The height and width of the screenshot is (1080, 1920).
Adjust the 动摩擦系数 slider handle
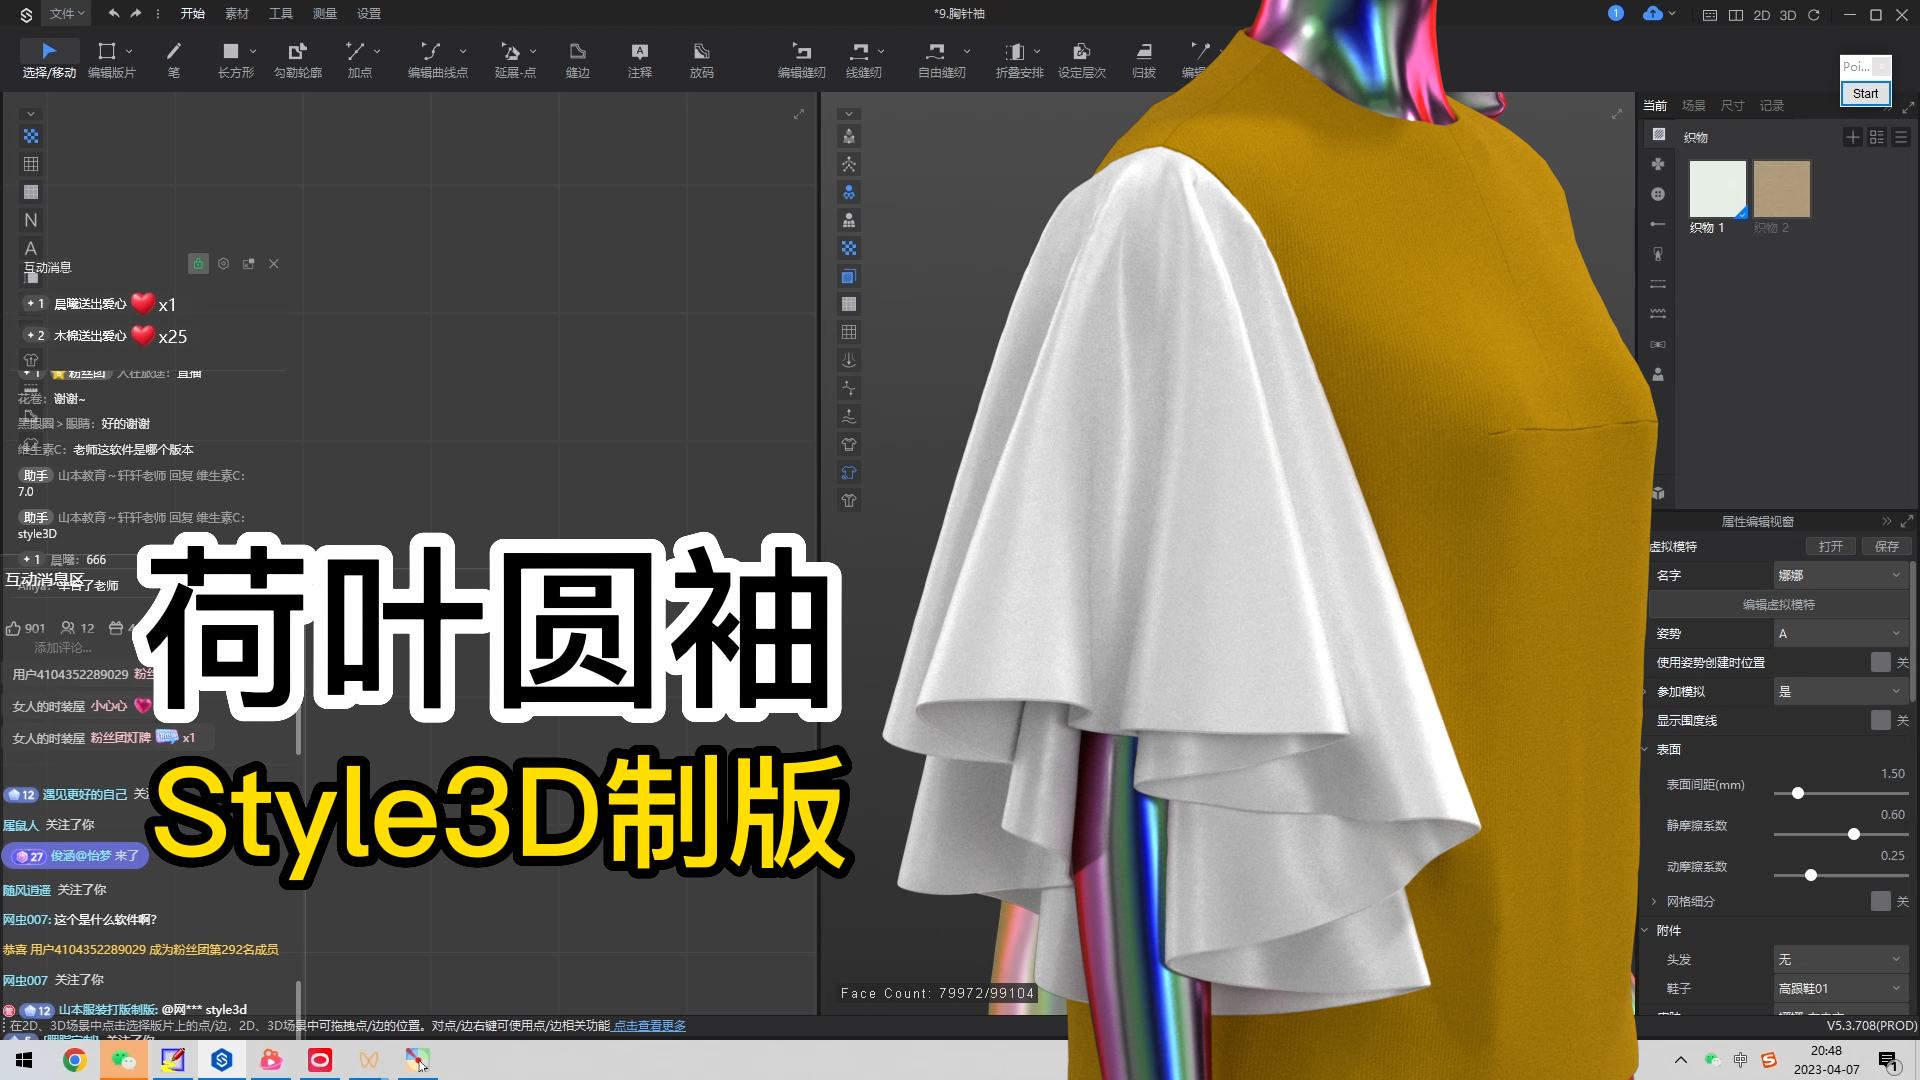1811,875
